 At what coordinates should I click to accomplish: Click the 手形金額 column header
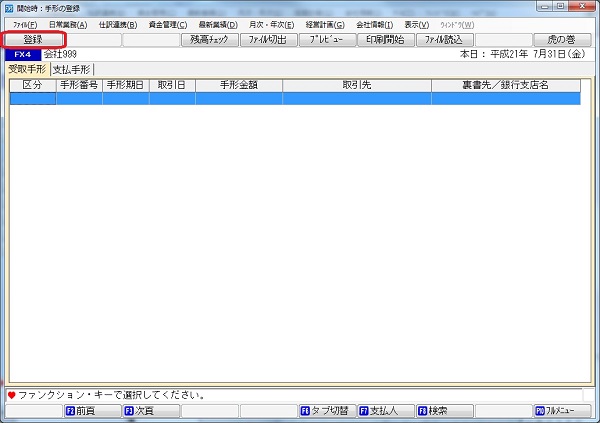point(239,85)
